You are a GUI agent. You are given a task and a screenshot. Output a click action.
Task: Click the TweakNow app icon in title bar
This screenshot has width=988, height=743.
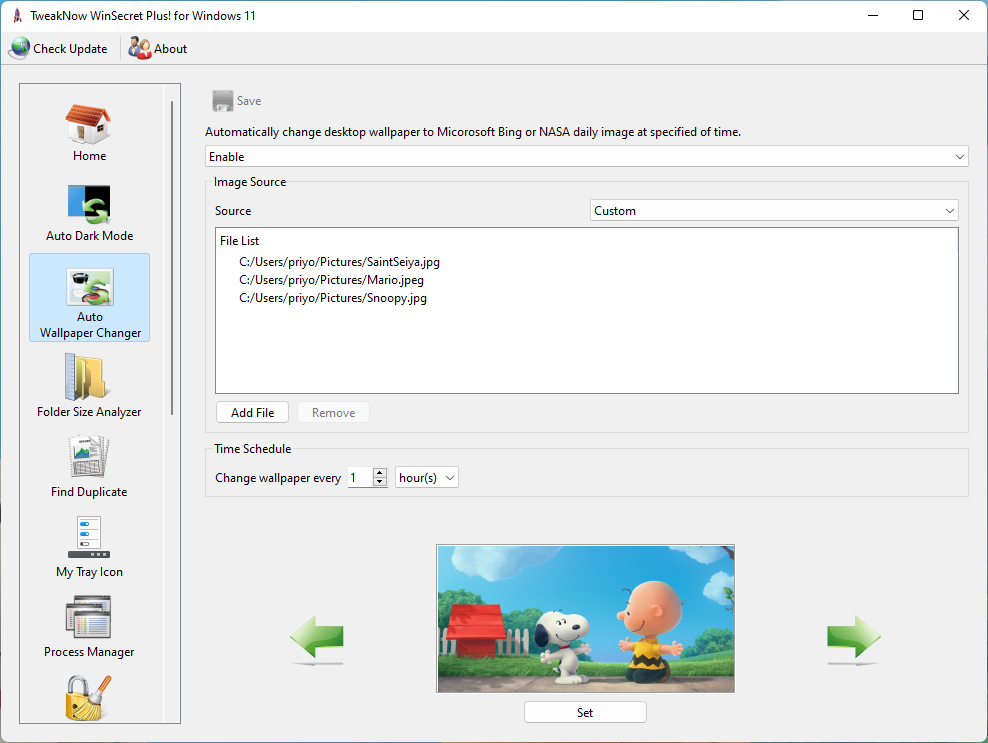coord(17,15)
